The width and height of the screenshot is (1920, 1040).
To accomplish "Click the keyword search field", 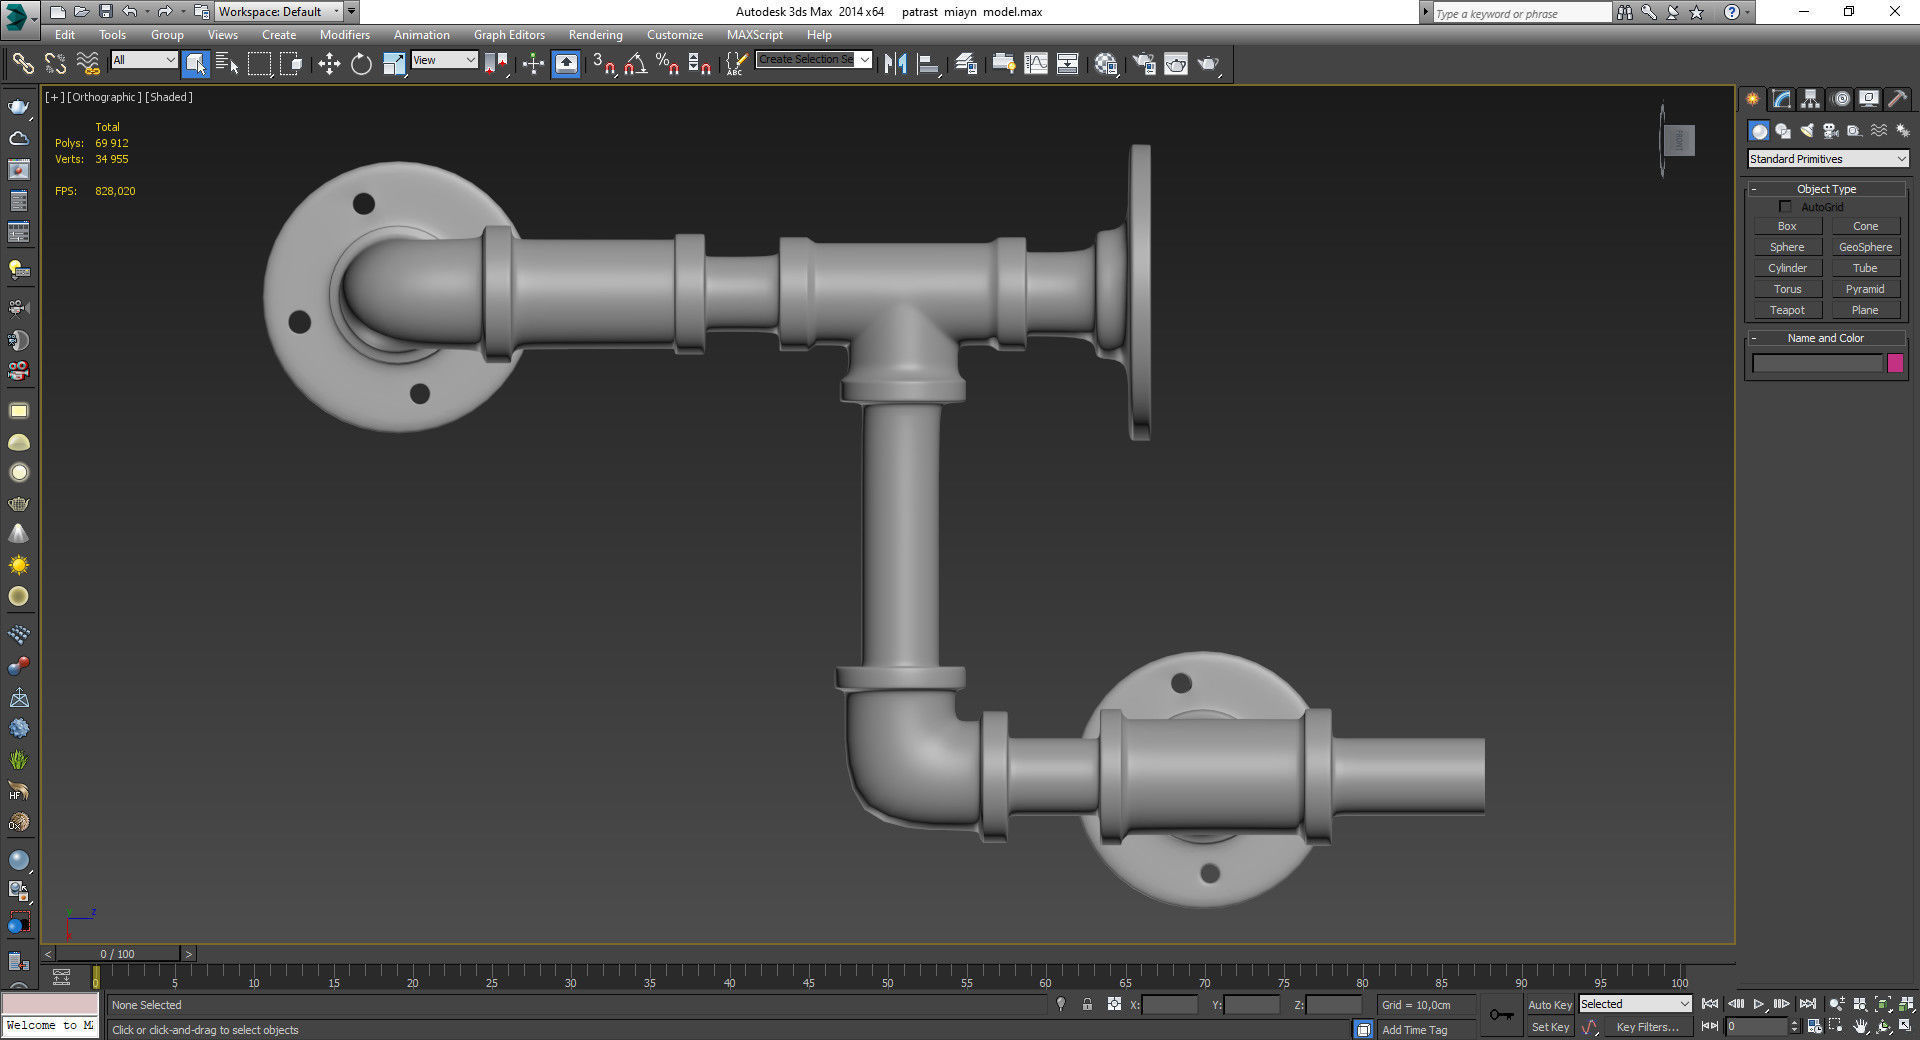I will pos(1521,13).
